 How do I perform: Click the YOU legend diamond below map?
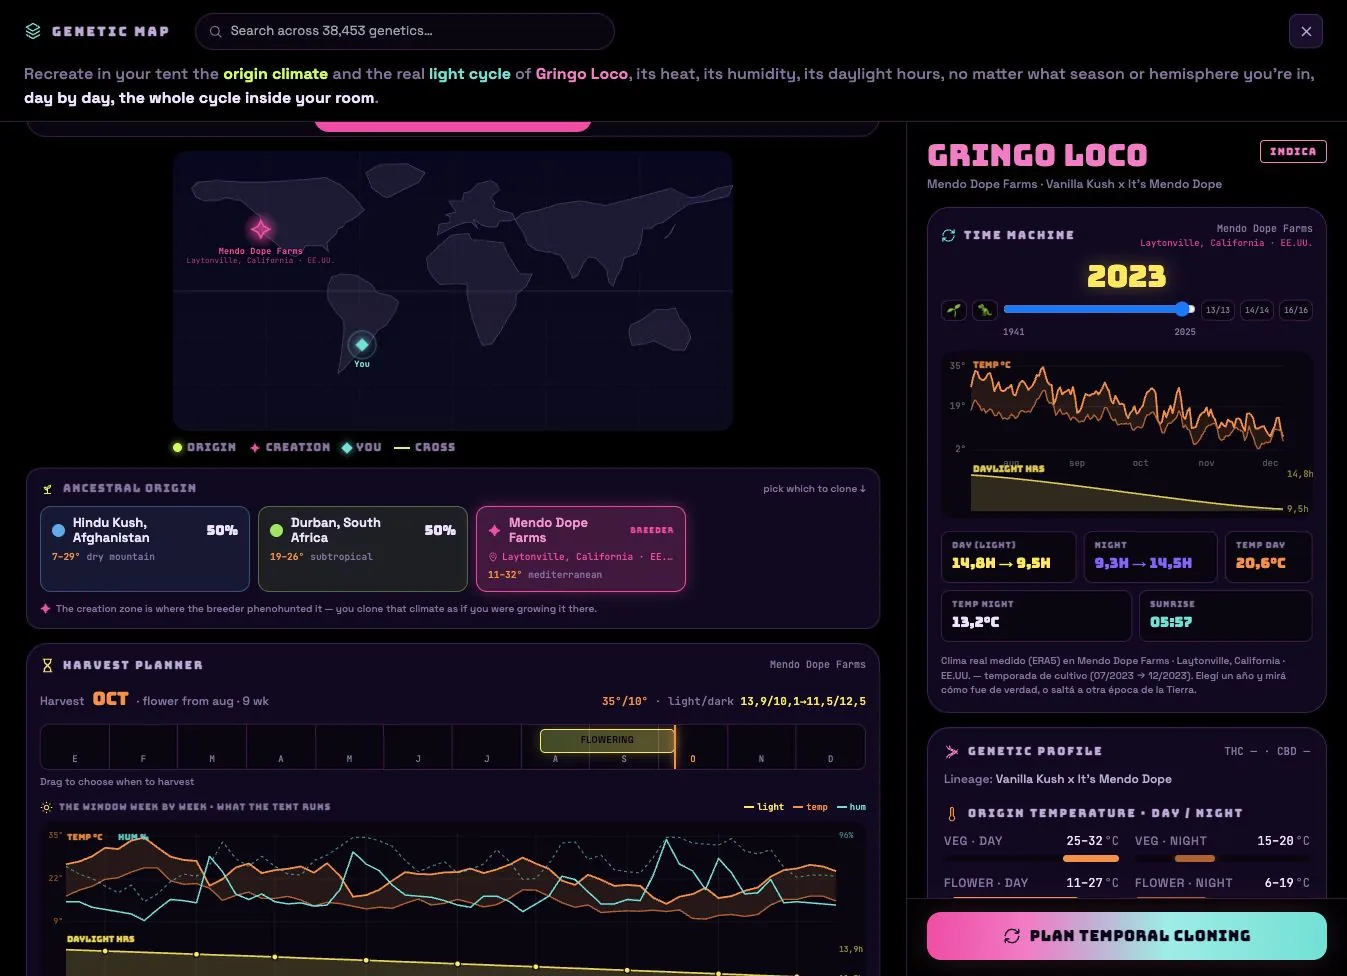pyautogui.click(x=346, y=448)
